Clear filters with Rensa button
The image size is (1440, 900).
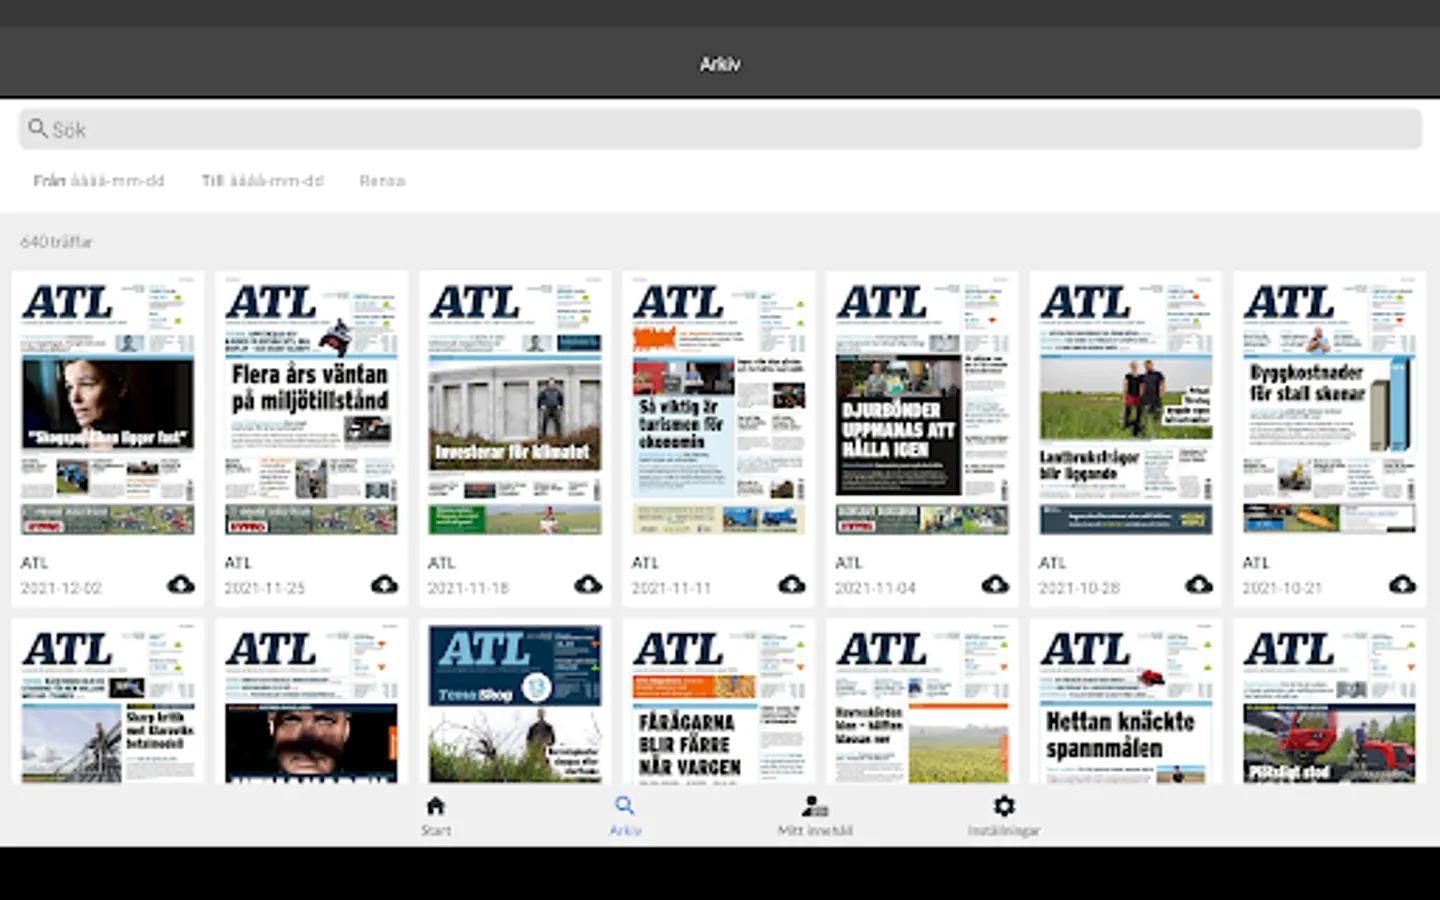[382, 181]
